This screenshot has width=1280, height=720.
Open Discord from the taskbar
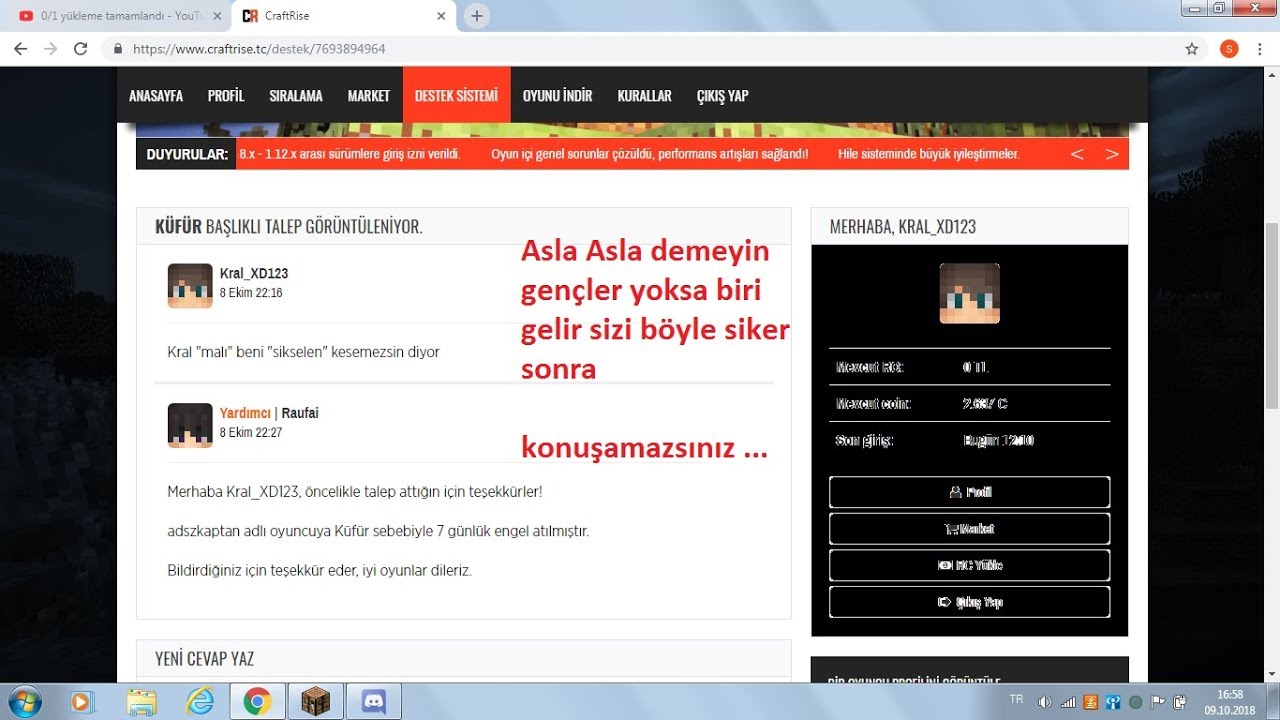(374, 702)
